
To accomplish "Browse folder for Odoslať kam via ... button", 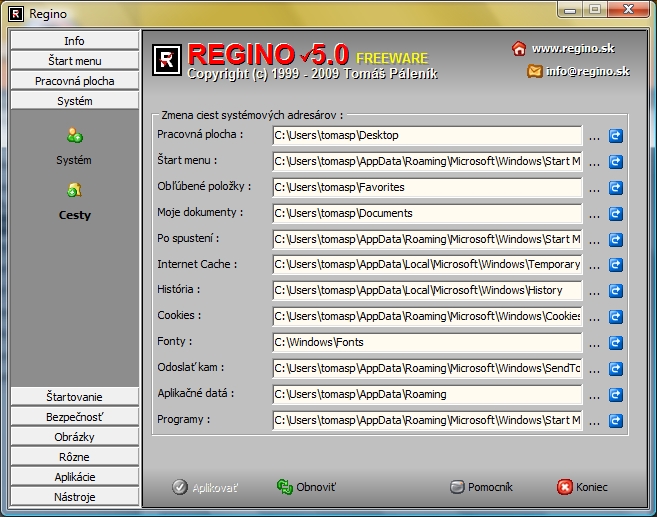I will pyautogui.click(x=594, y=371).
